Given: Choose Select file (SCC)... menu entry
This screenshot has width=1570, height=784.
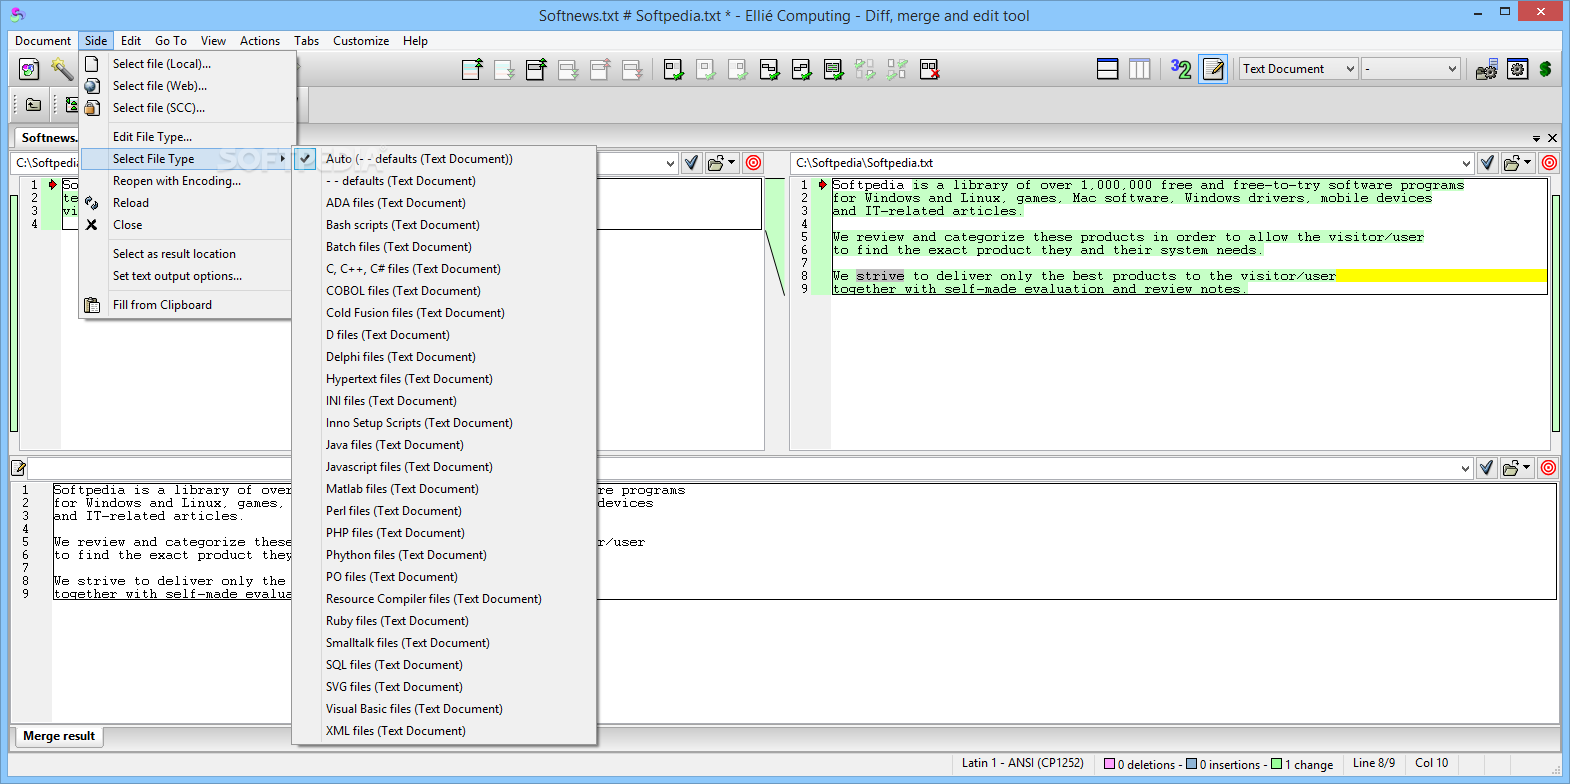Looking at the screenshot, I should (x=188, y=108).
